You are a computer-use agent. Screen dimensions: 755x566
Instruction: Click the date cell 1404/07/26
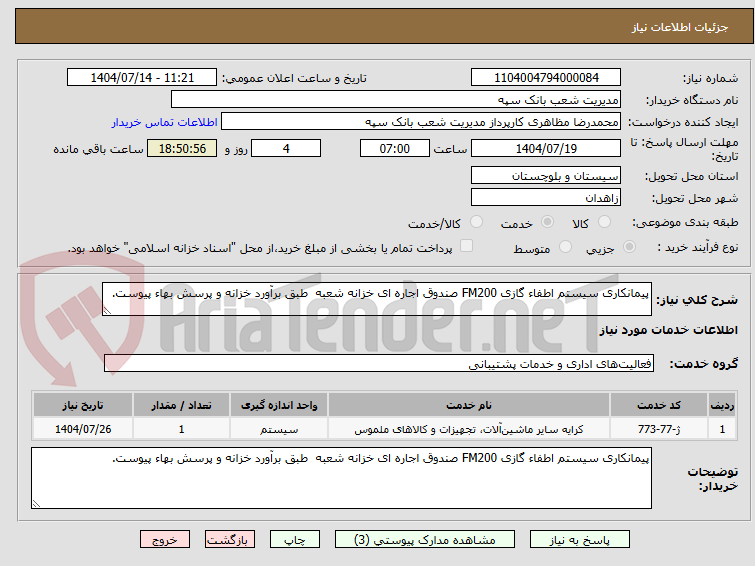(83, 429)
